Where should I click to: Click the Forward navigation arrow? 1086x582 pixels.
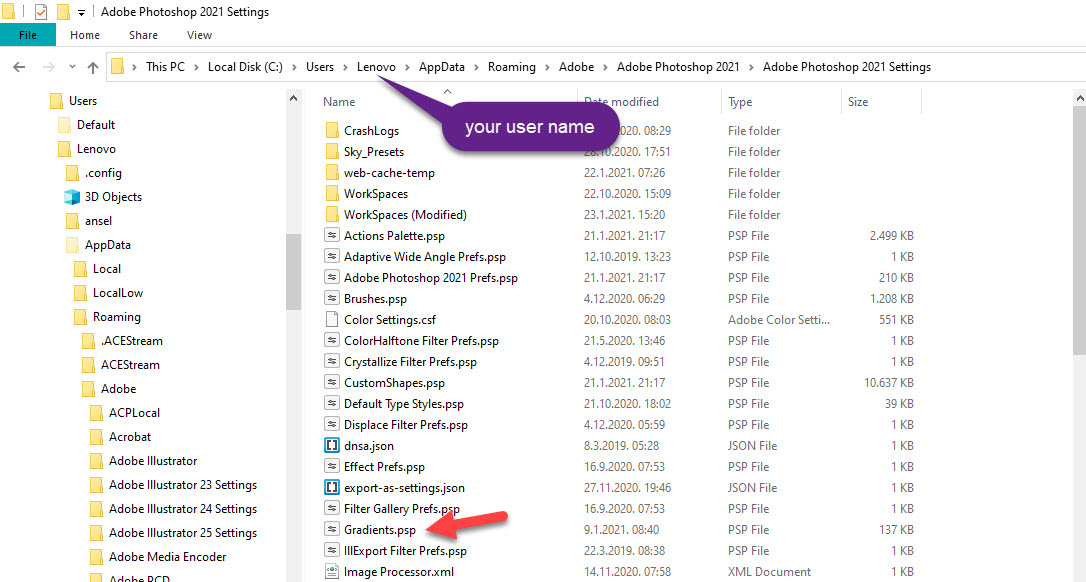(48, 67)
